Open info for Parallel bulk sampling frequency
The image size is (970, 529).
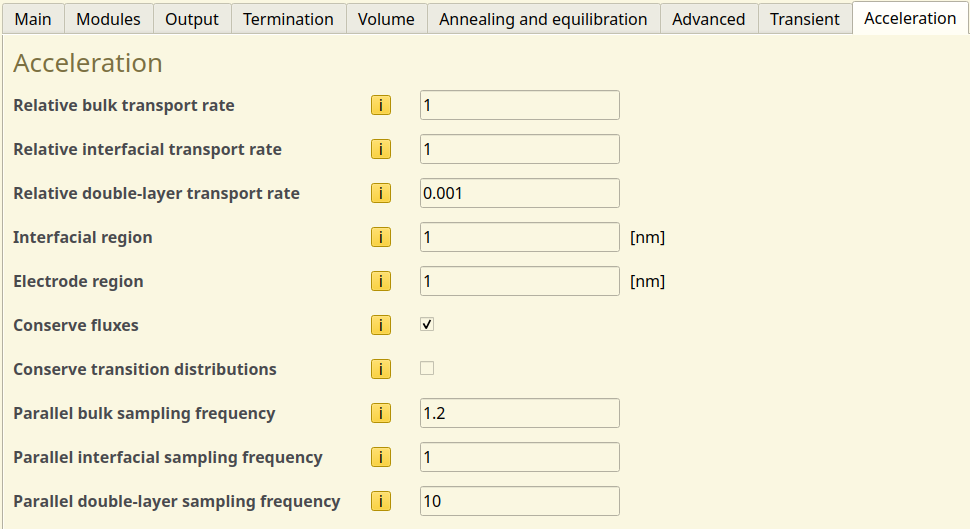381,413
